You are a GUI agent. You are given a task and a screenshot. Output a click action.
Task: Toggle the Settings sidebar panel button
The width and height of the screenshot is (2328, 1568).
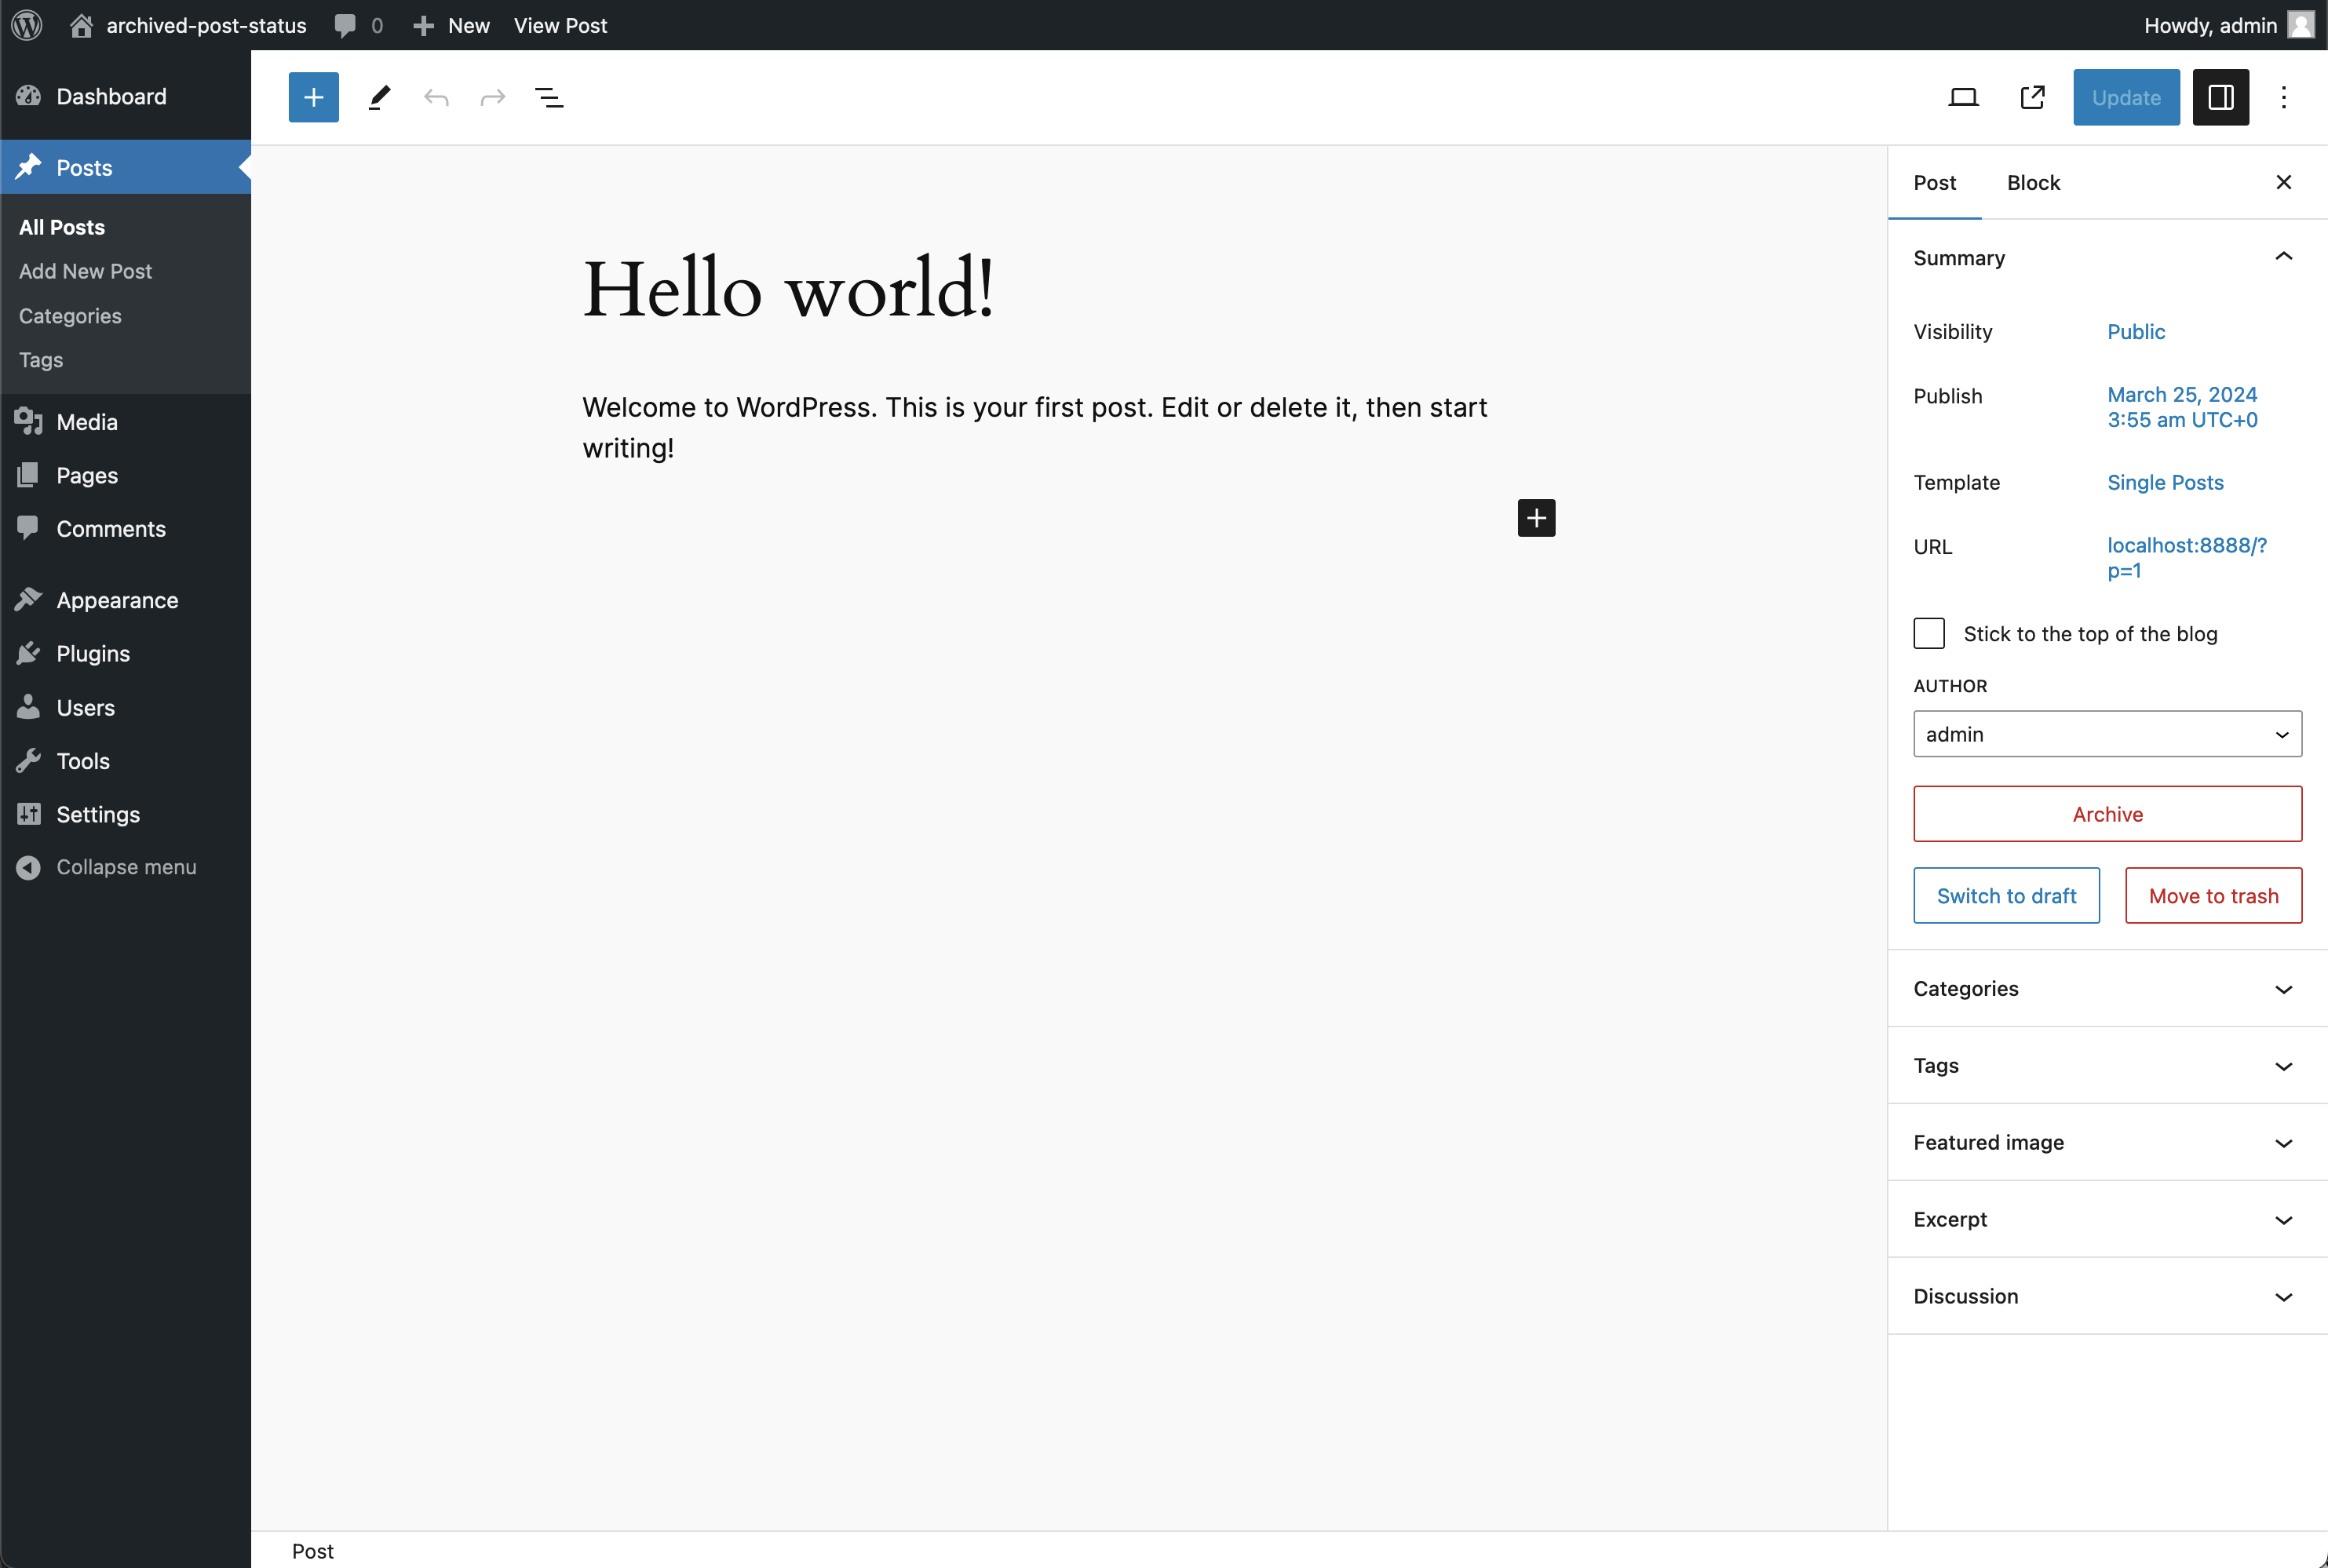point(2220,97)
